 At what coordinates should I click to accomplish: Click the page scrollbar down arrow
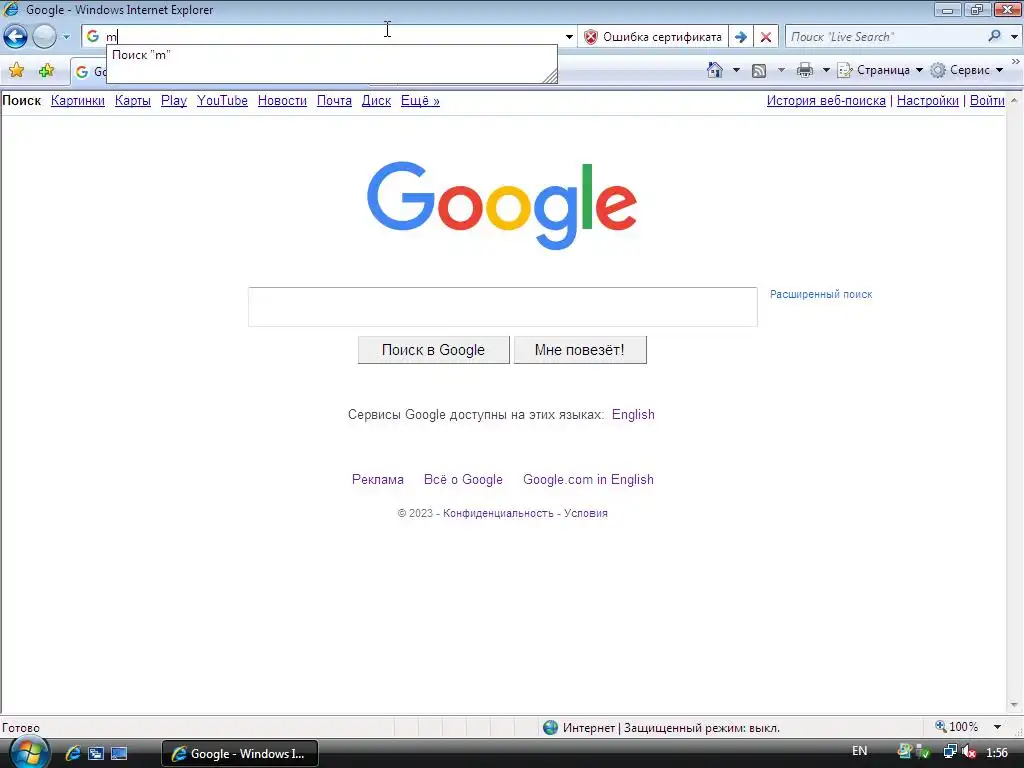coord(1014,705)
